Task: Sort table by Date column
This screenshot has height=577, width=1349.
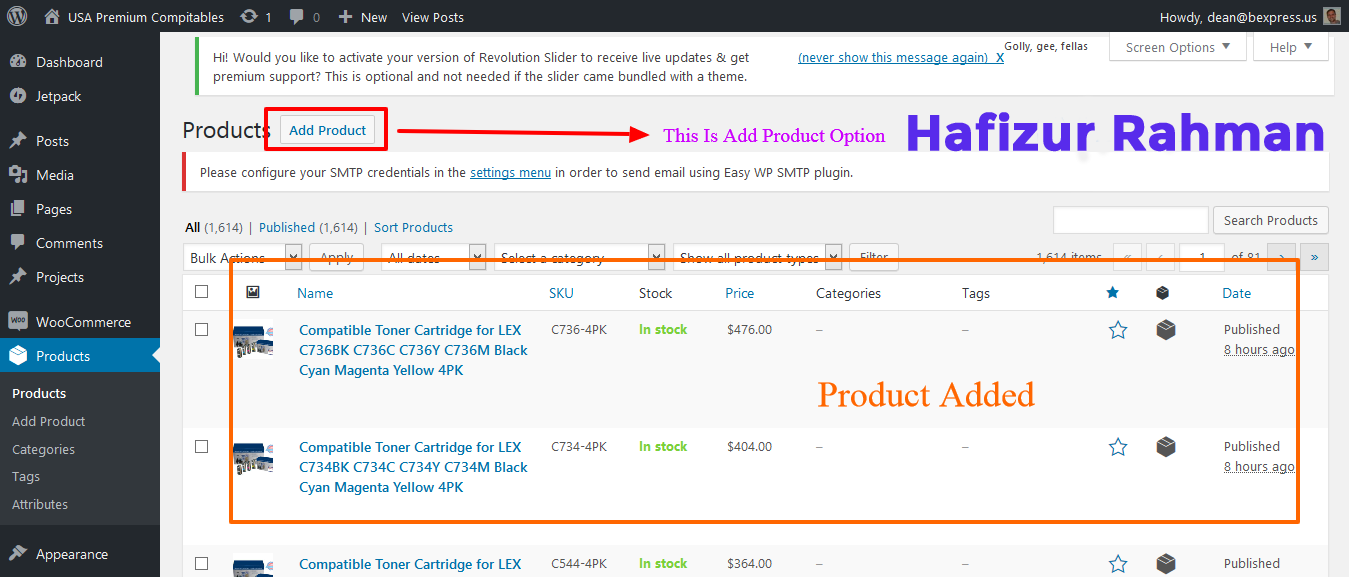Action: click(1236, 293)
